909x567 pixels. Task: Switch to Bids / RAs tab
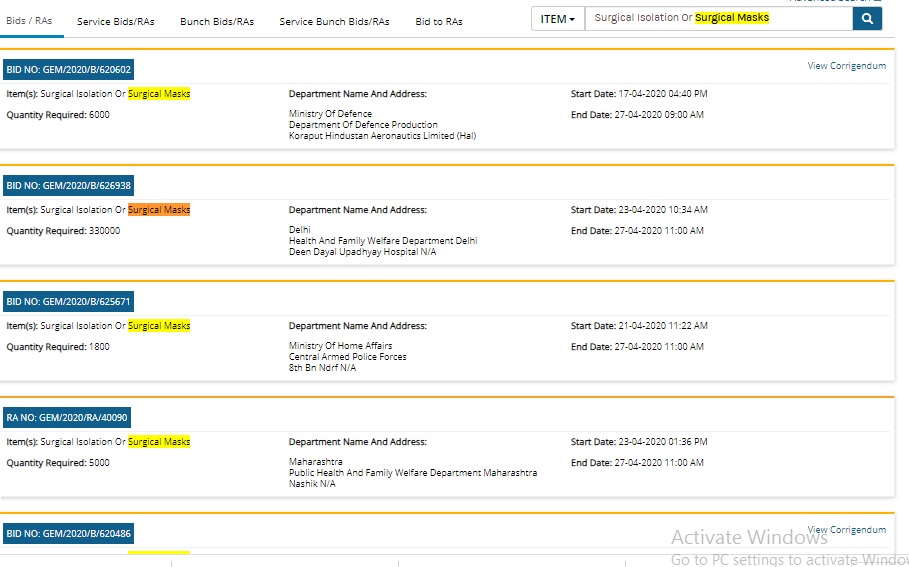click(29, 21)
